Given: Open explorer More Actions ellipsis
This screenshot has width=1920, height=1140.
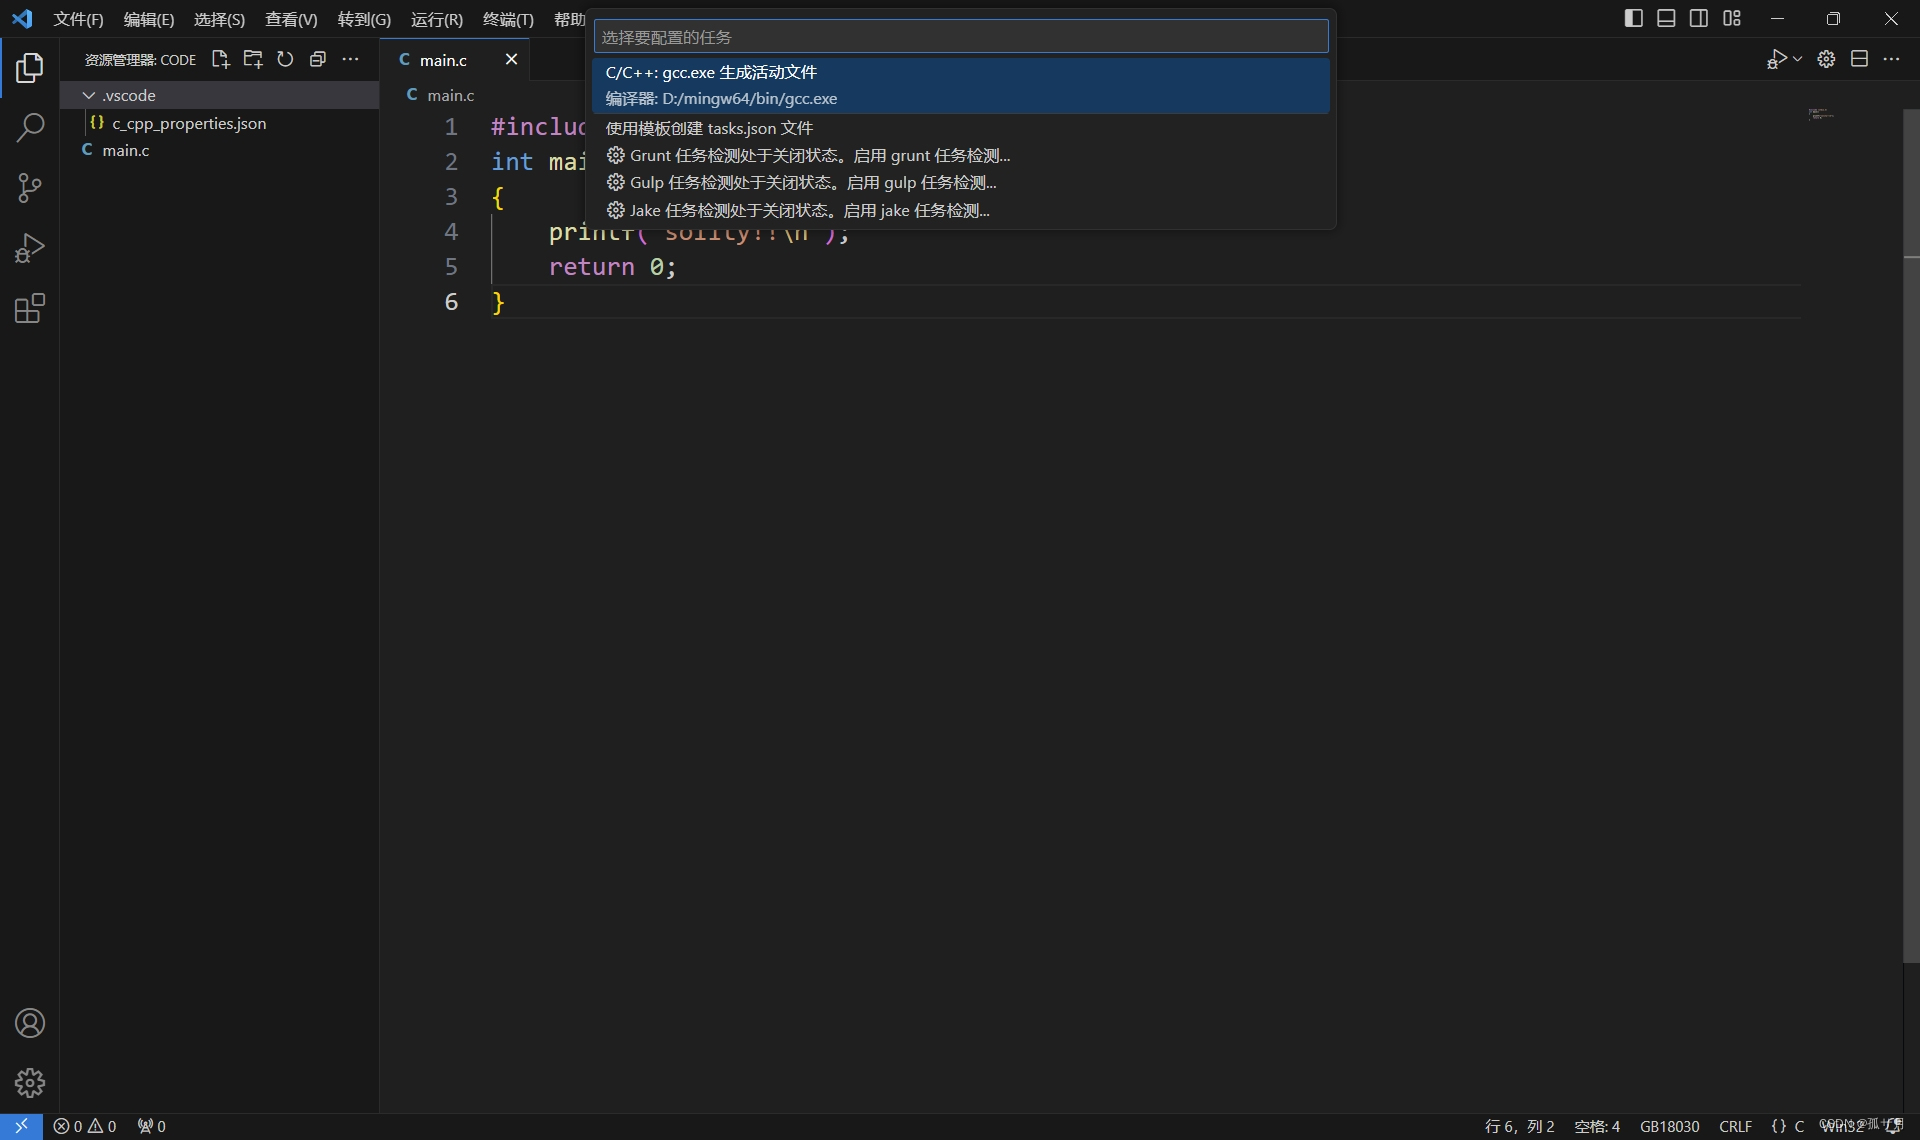Looking at the screenshot, I should point(350,60).
